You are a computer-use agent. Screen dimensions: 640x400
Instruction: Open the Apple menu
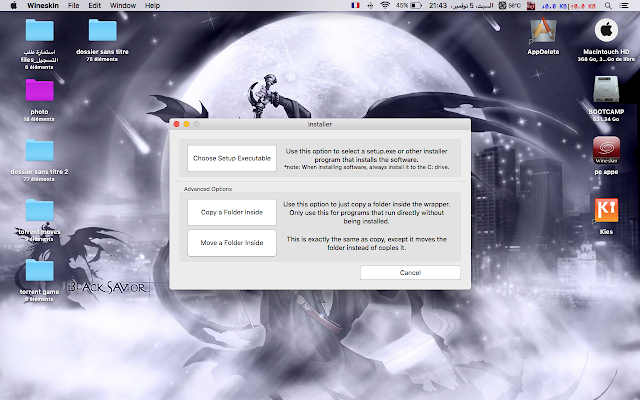[13, 6]
